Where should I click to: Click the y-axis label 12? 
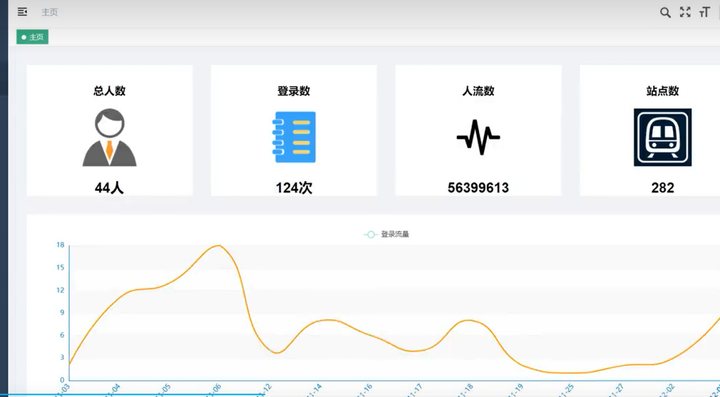point(61,290)
